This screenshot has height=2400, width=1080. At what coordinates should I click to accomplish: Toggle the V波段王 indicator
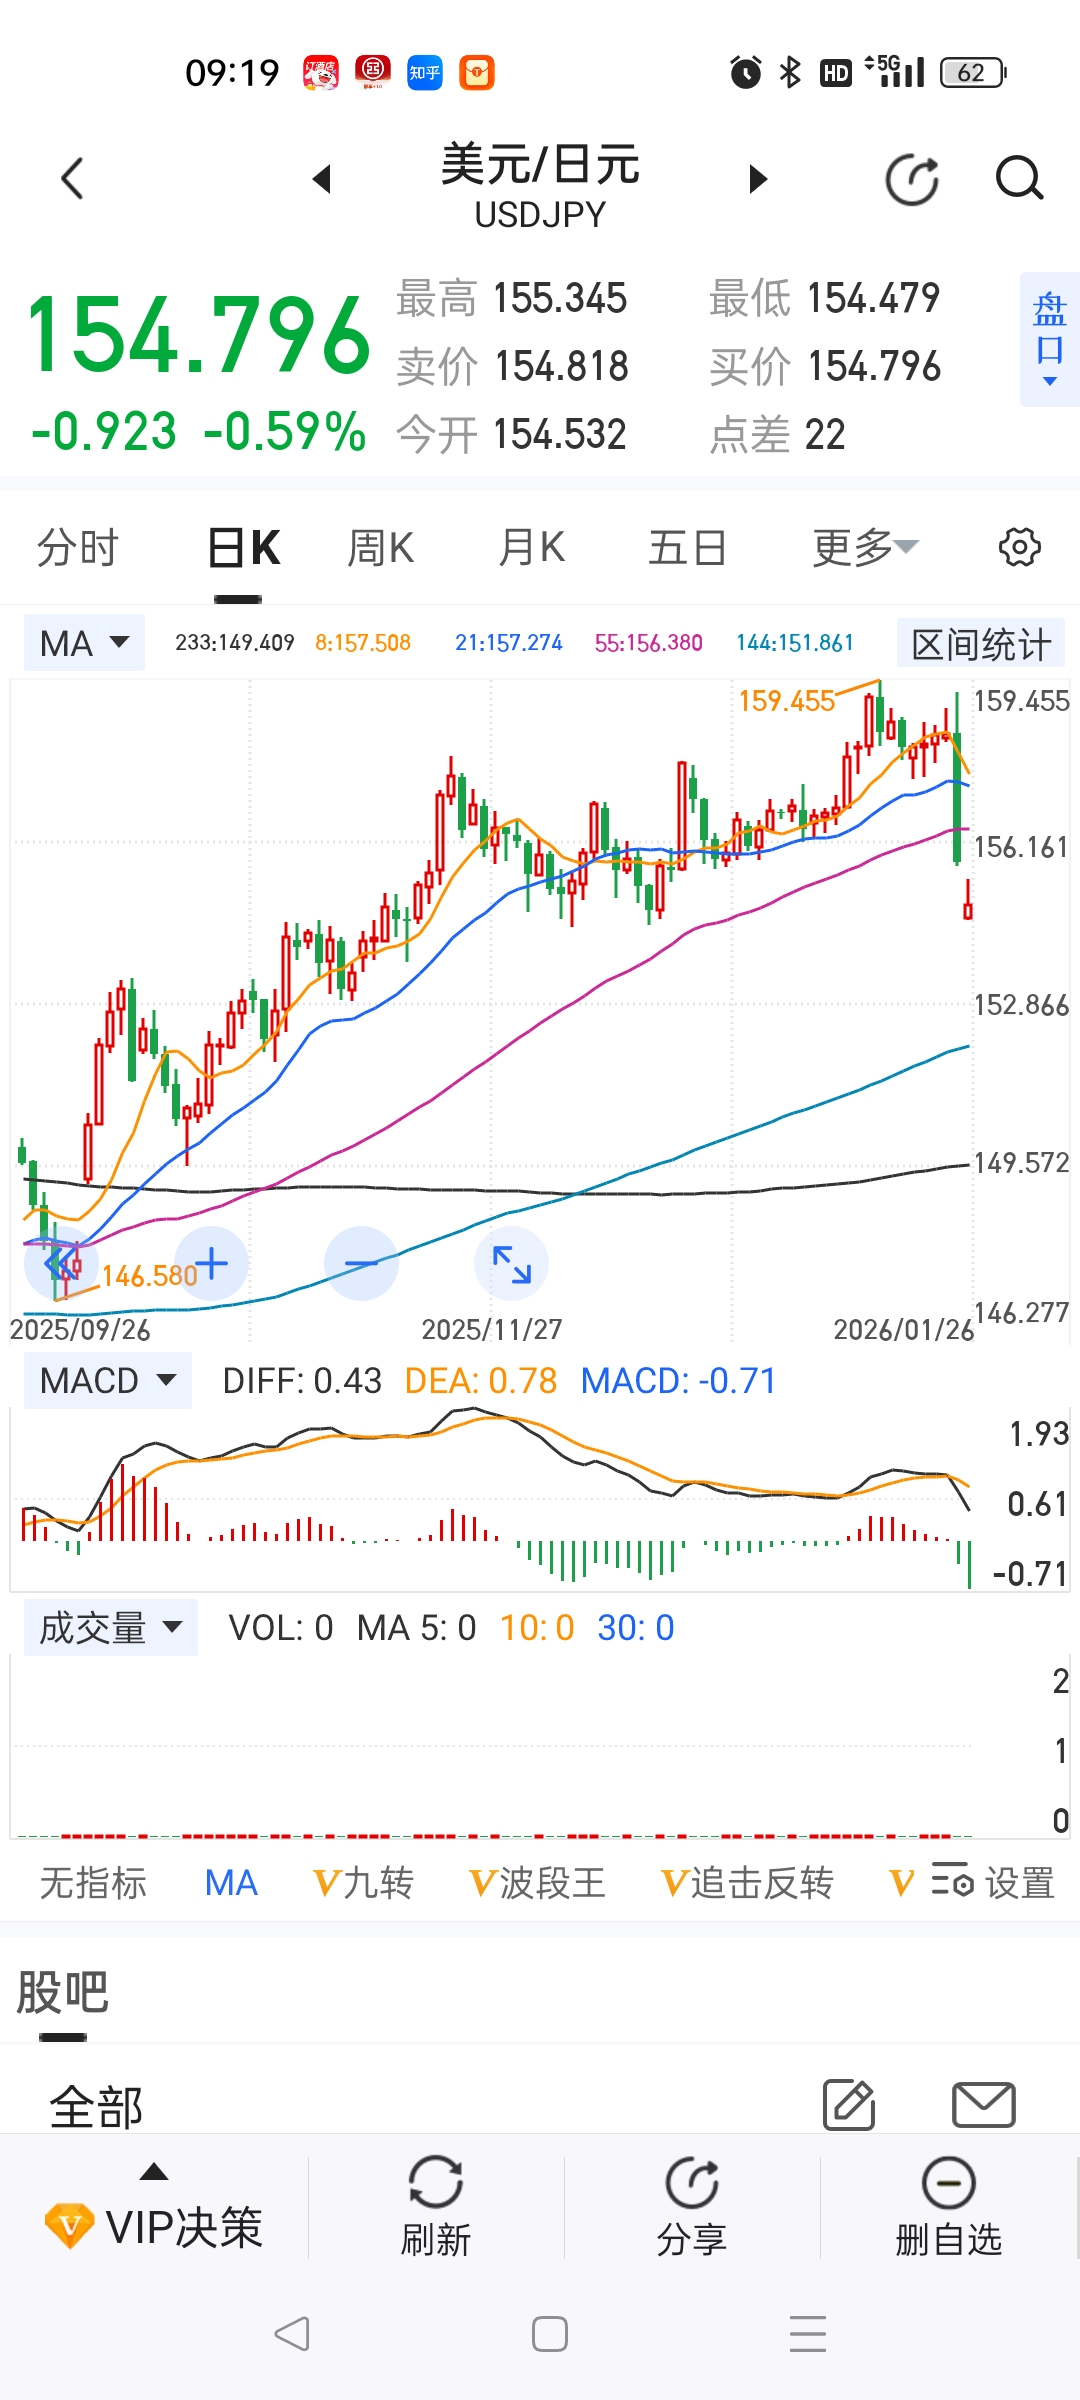pyautogui.click(x=537, y=1883)
